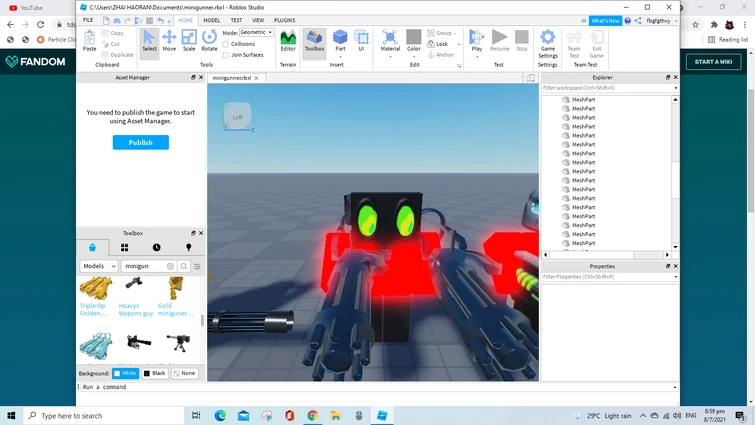Image resolution: width=755 pixels, height=425 pixels.
Task: Expand the Material dropdown arrow
Action: pos(390,57)
